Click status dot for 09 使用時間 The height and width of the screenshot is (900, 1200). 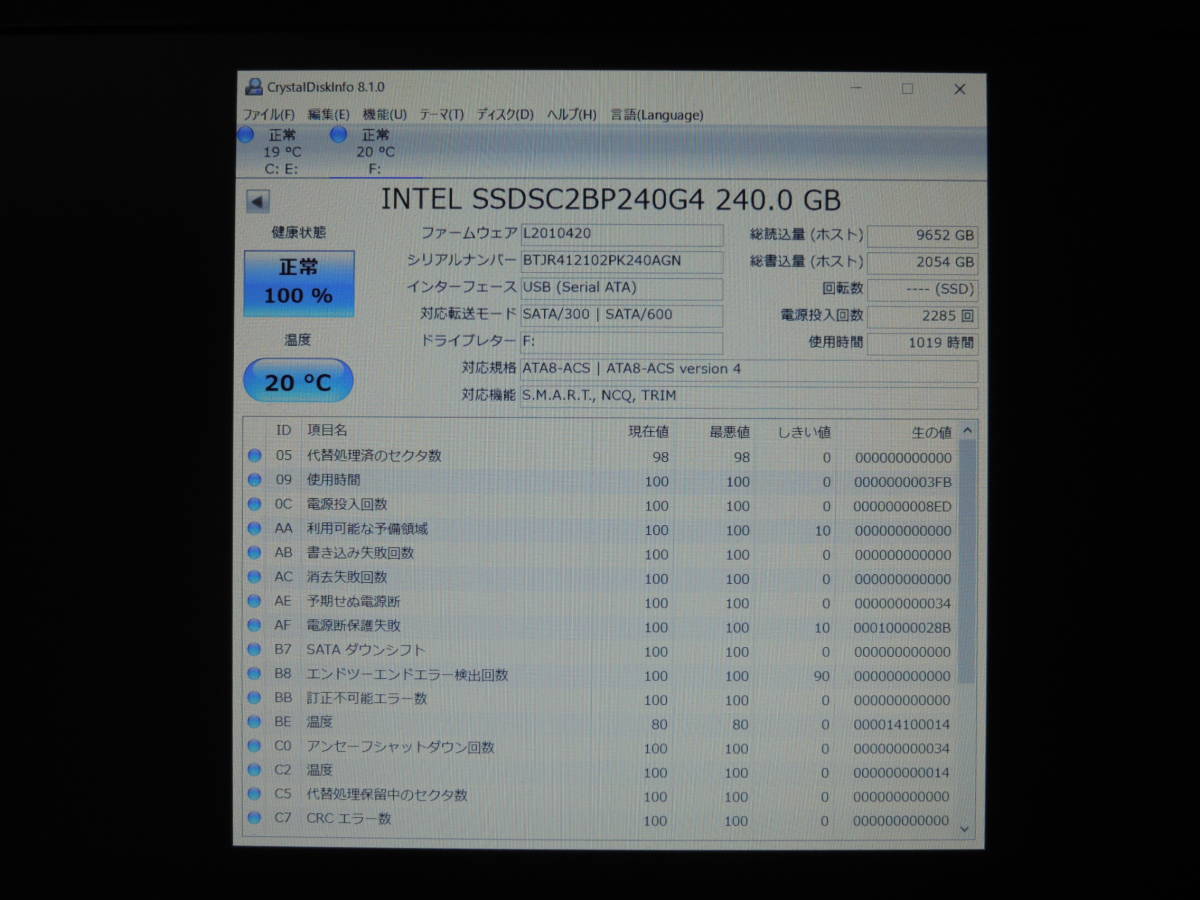tap(254, 481)
